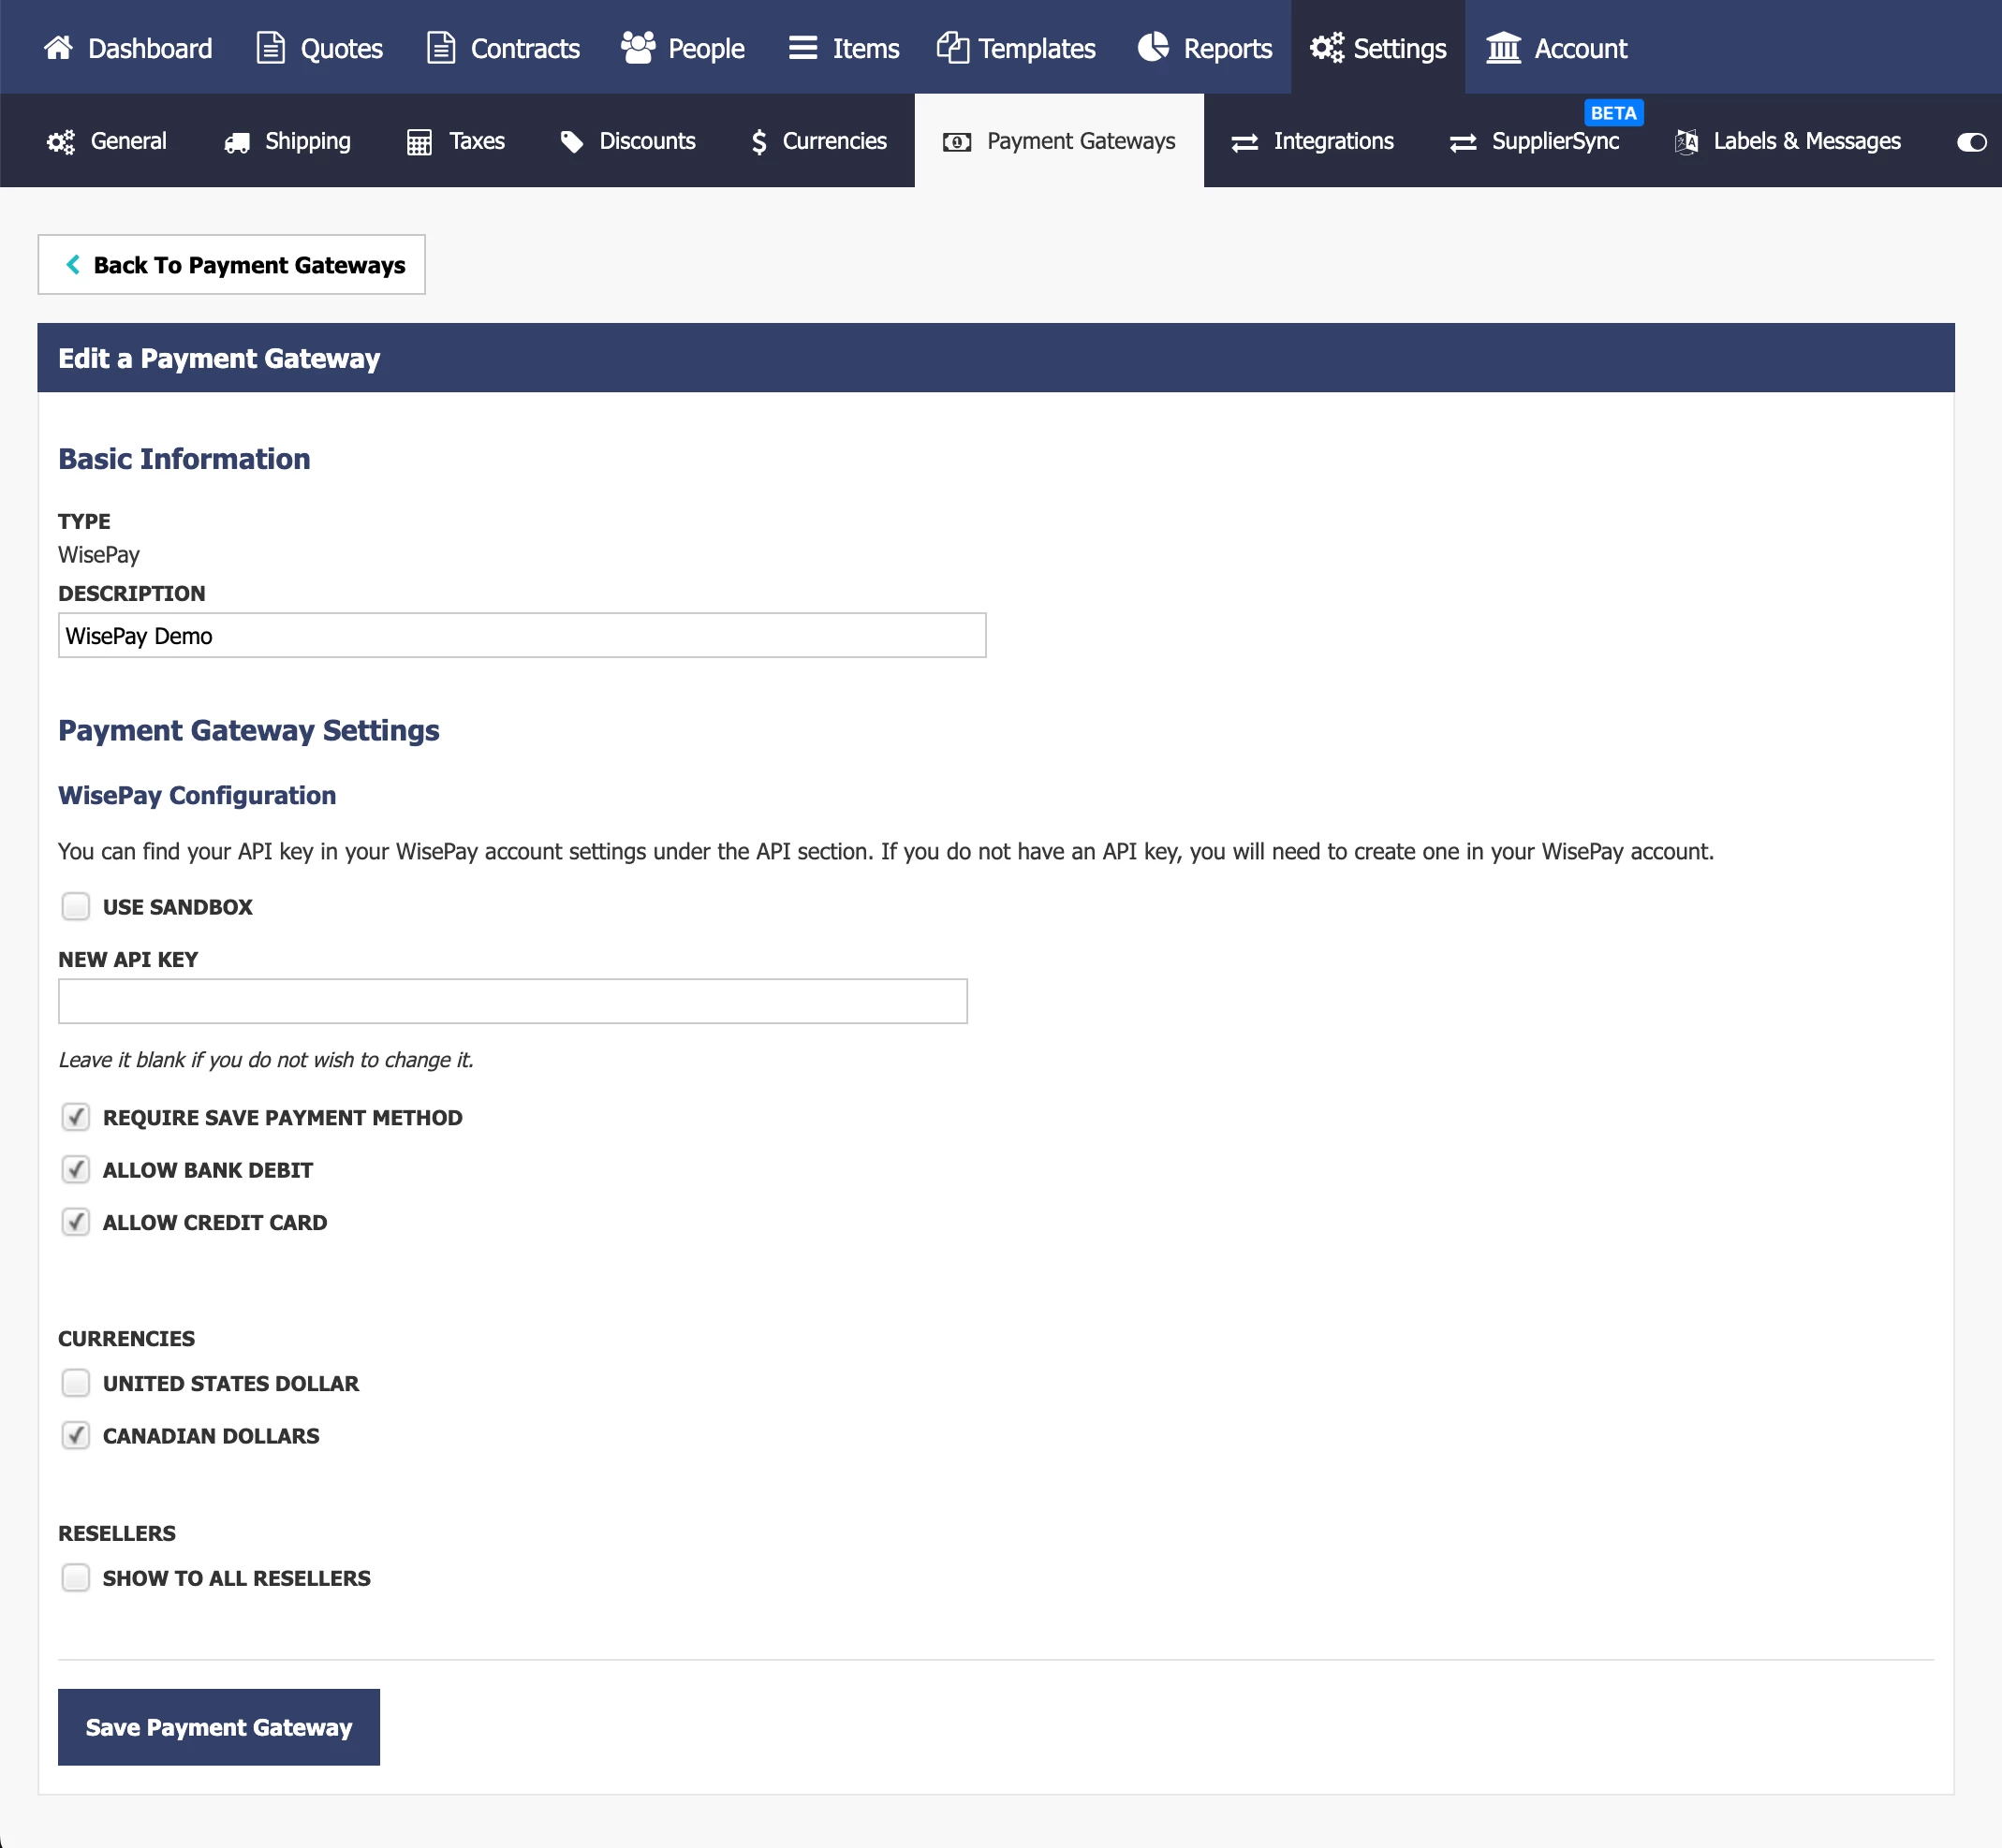Uncheck Allow Bank Debit

click(x=75, y=1169)
